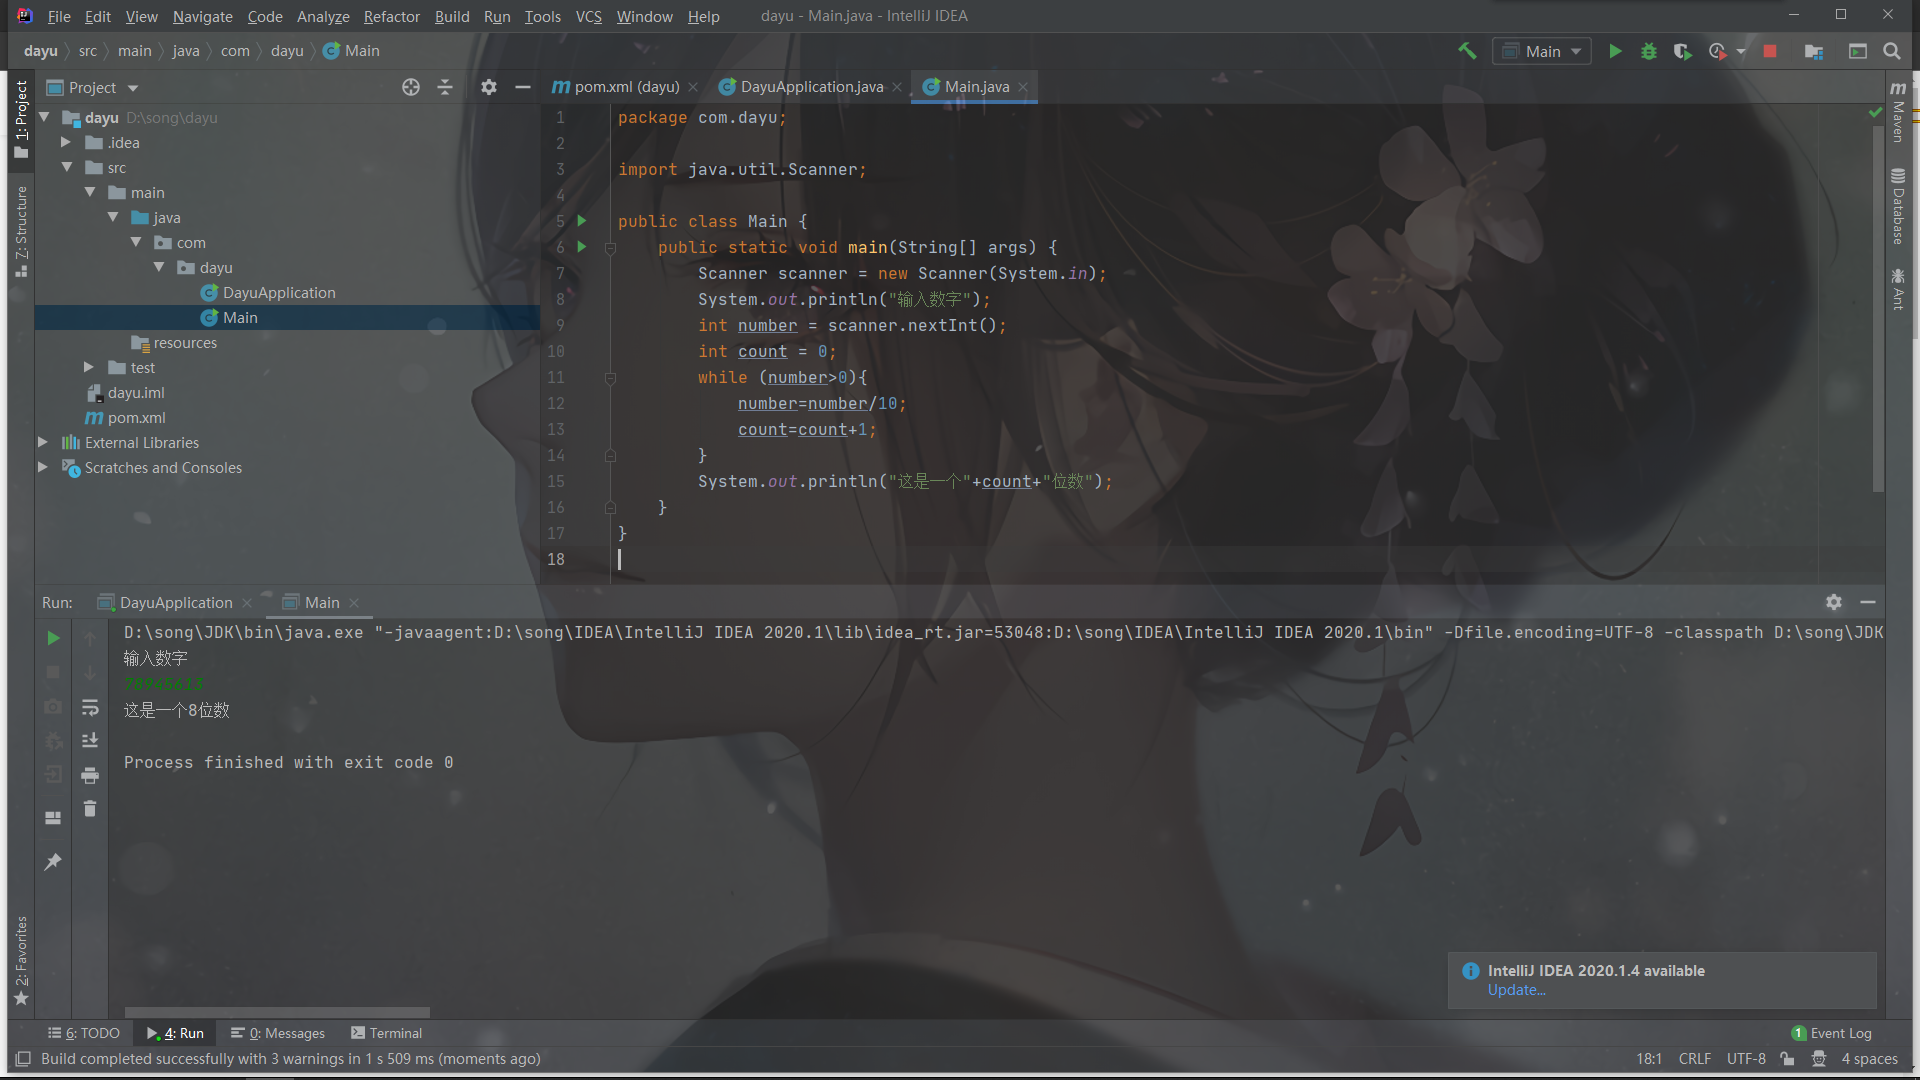Click the locate file crosshair icon
This screenshot has height=1080, width=1920.
tap(411, 87)
